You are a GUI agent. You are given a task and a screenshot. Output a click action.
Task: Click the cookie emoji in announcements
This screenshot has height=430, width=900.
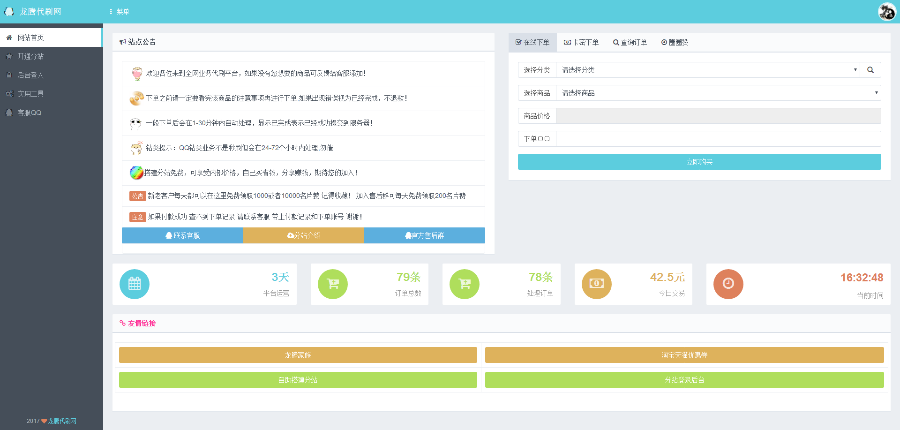(137, 98)
